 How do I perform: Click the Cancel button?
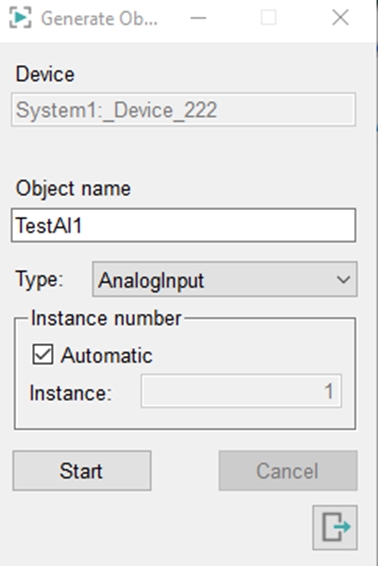(288, 471)
